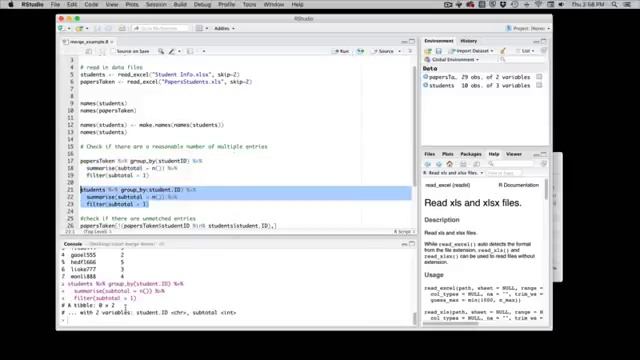Switch to the Viewer tab
This screenshot has height=360, width=640.
pyautogui.click(x=513, y=154)
